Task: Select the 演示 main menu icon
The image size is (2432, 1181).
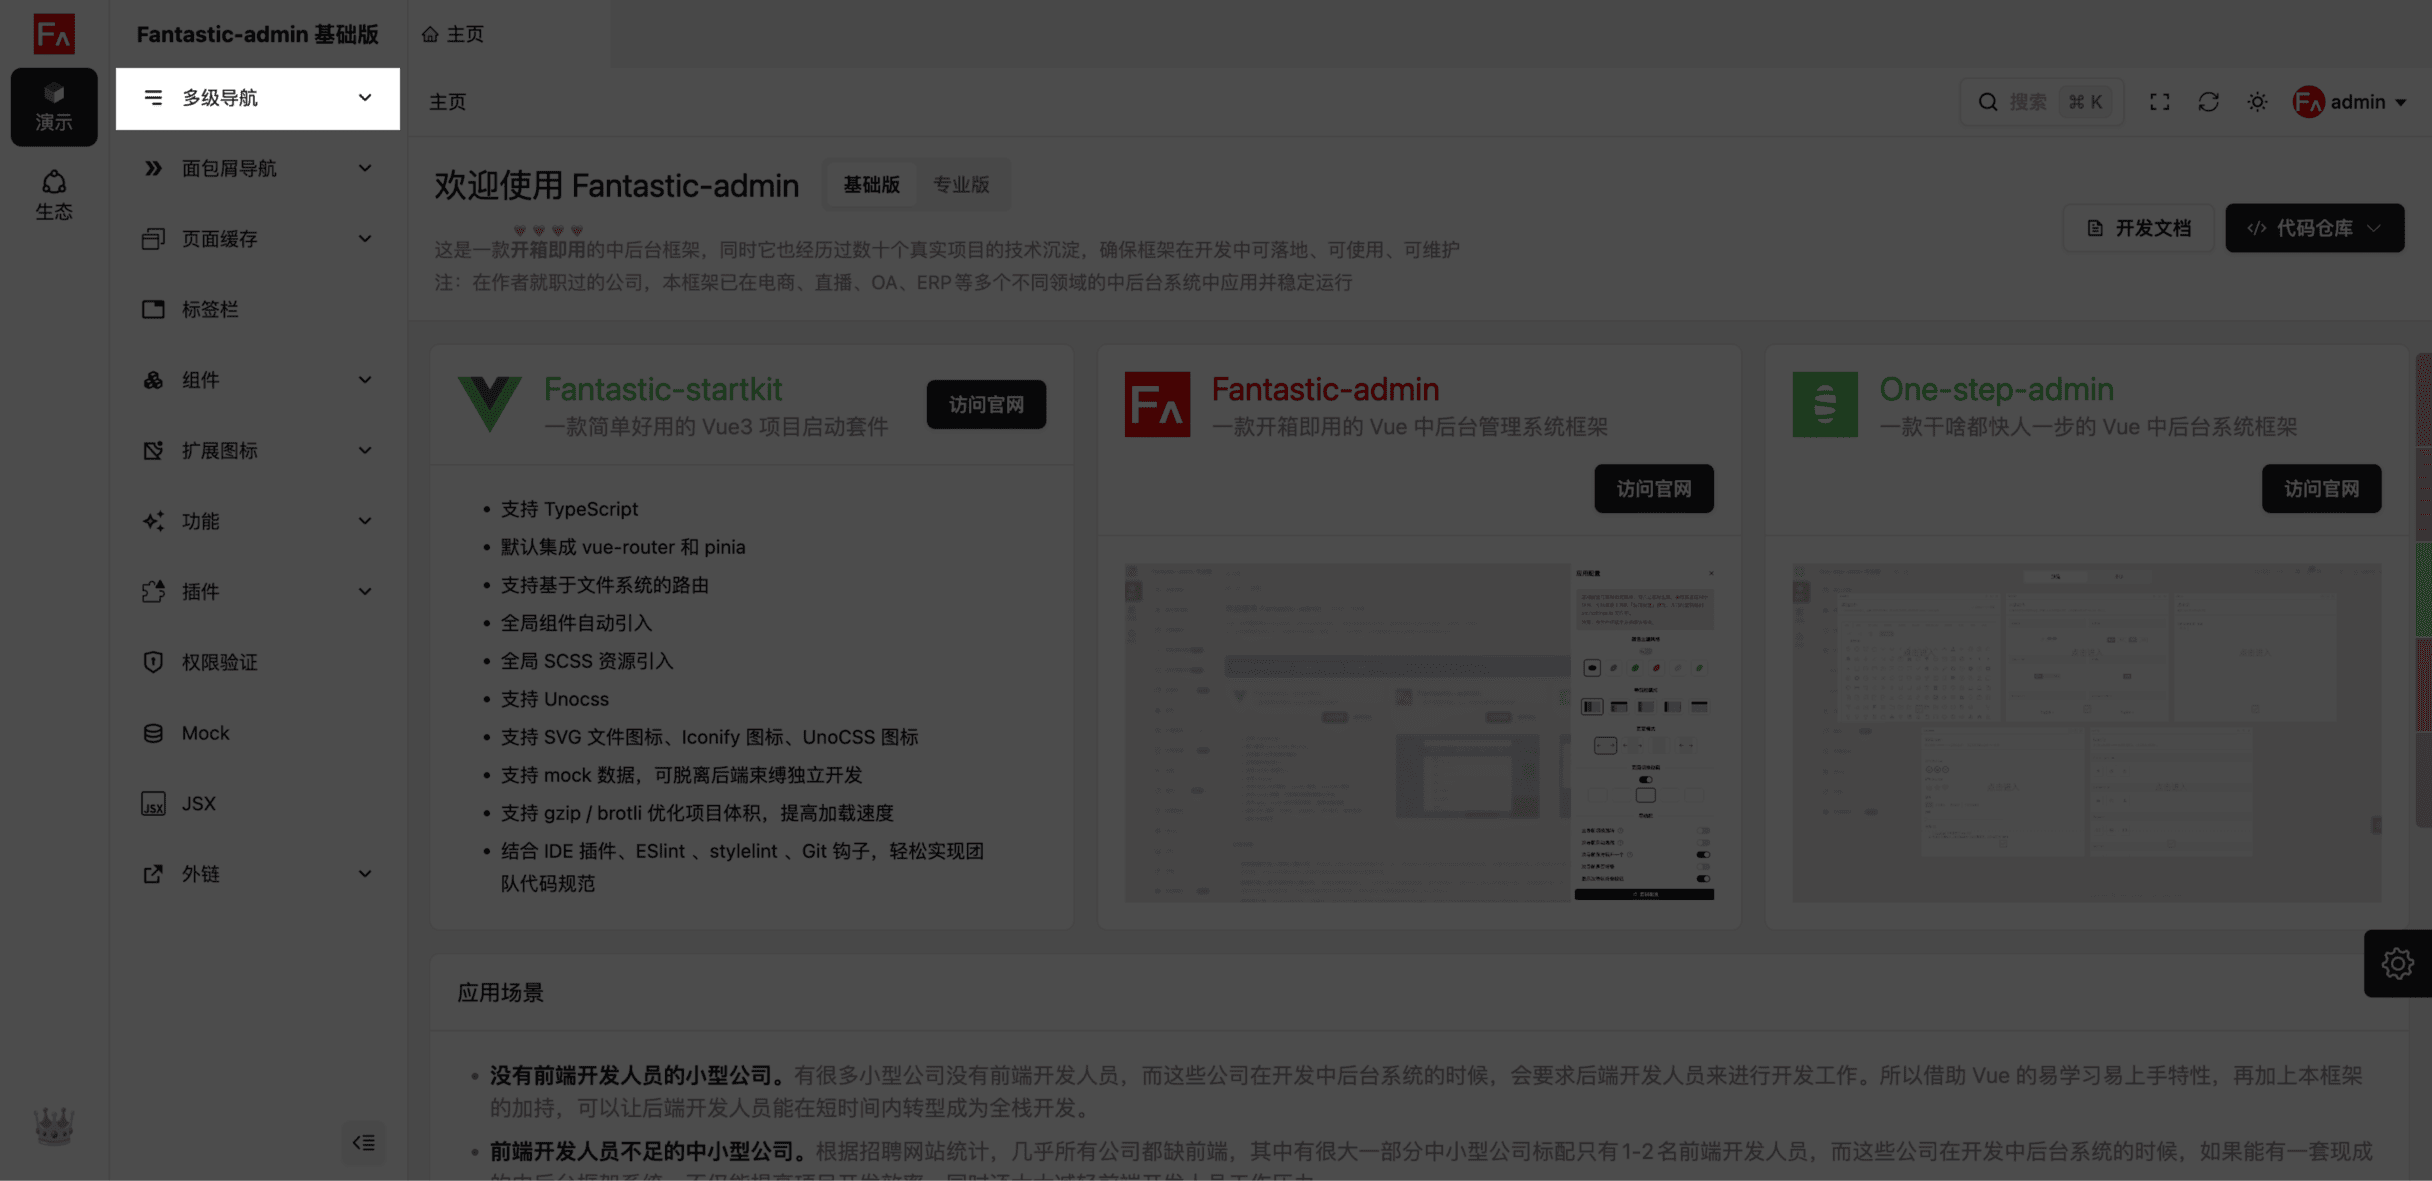Action: (x=54, y=107)
